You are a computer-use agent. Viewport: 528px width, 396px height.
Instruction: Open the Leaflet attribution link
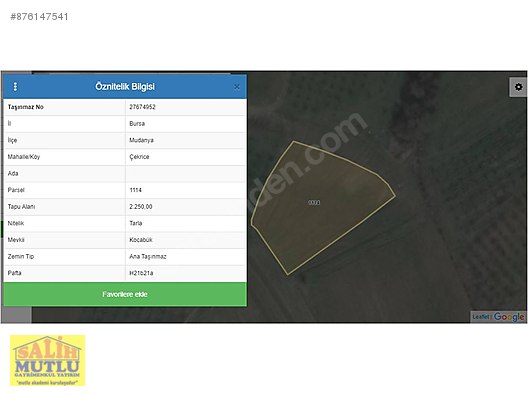(x=480, y=317)
